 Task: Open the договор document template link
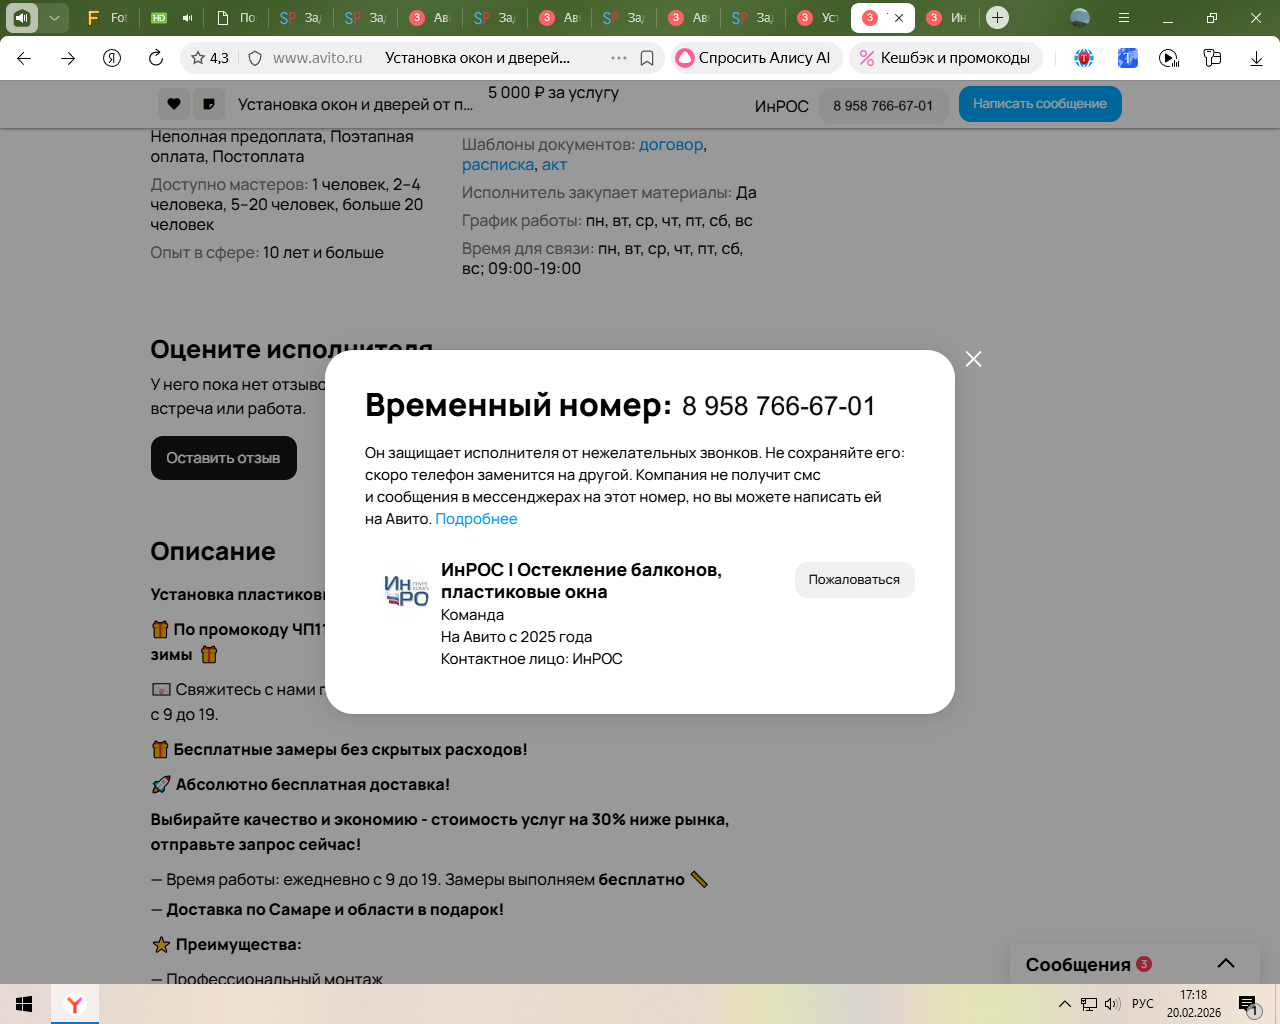pos(671,145)
